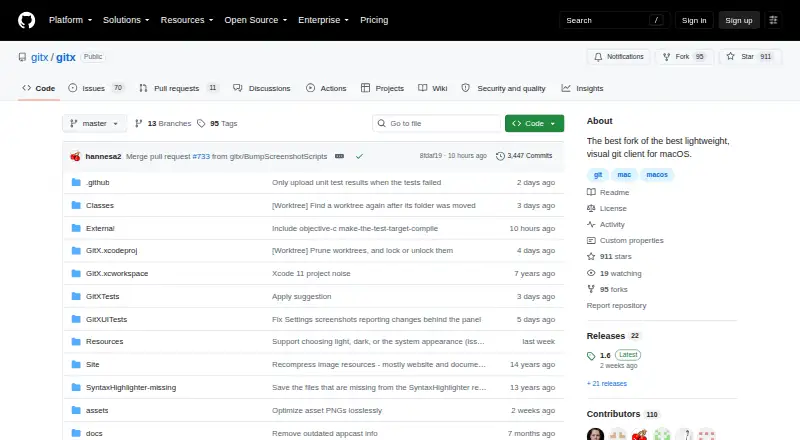Open the header menu icon beside Sign up
The height and width of the screenshot is (440, 800).
pos(773,20)
